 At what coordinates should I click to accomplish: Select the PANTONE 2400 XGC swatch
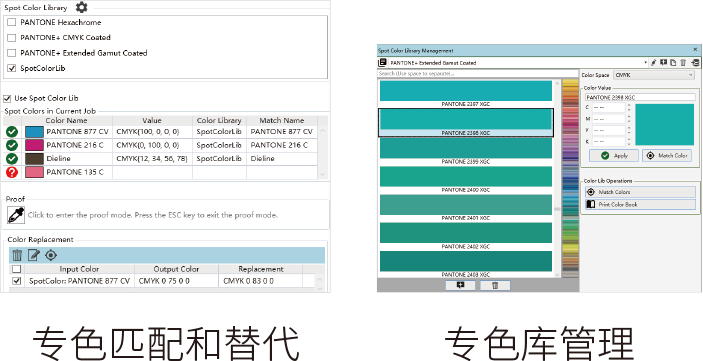(x=466, y=179)
